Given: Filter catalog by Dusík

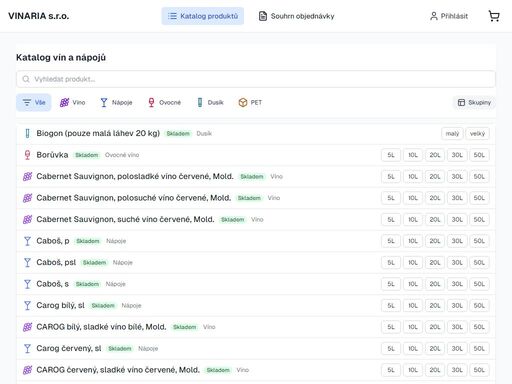Looking at the screenshot, I should pyautogui.click(x=210, y=102).
